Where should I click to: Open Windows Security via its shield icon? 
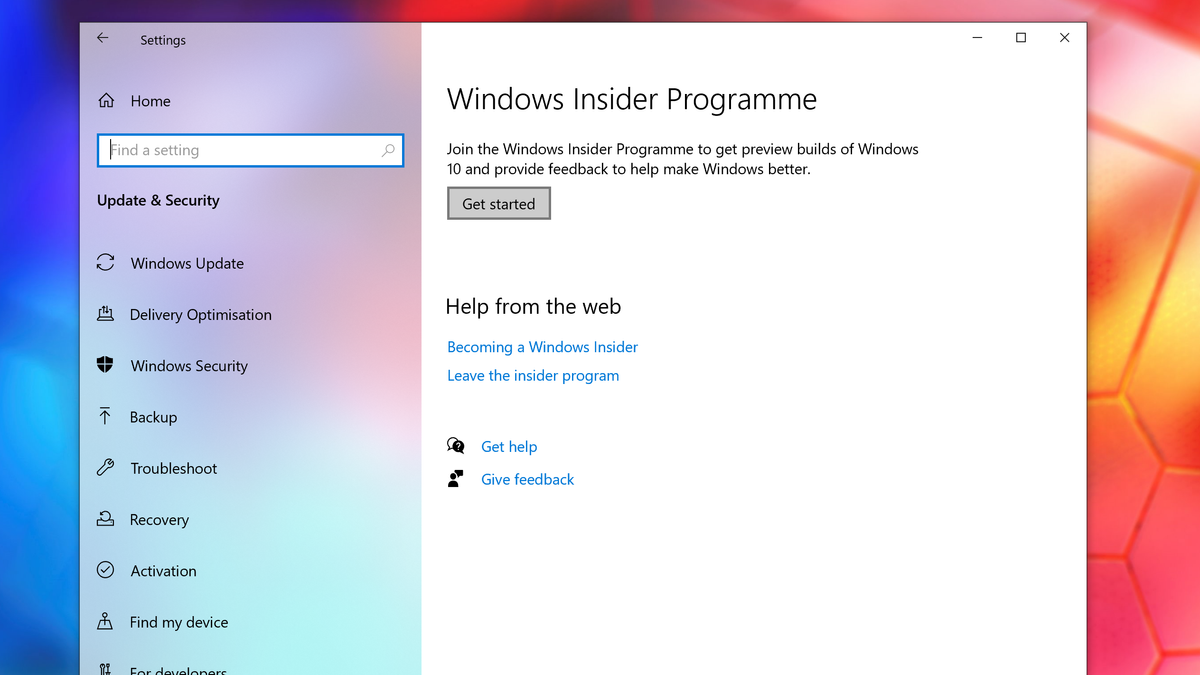105,365
